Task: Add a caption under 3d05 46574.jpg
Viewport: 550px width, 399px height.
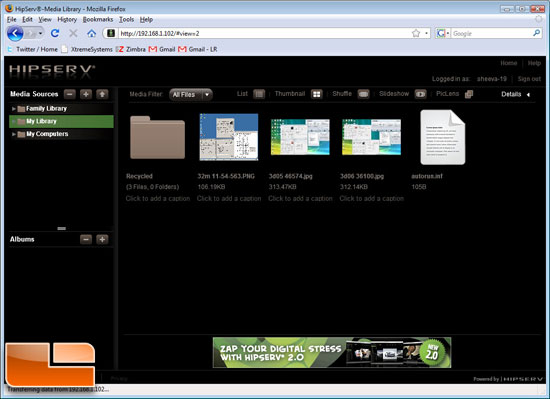Action: tap(300, 198)
